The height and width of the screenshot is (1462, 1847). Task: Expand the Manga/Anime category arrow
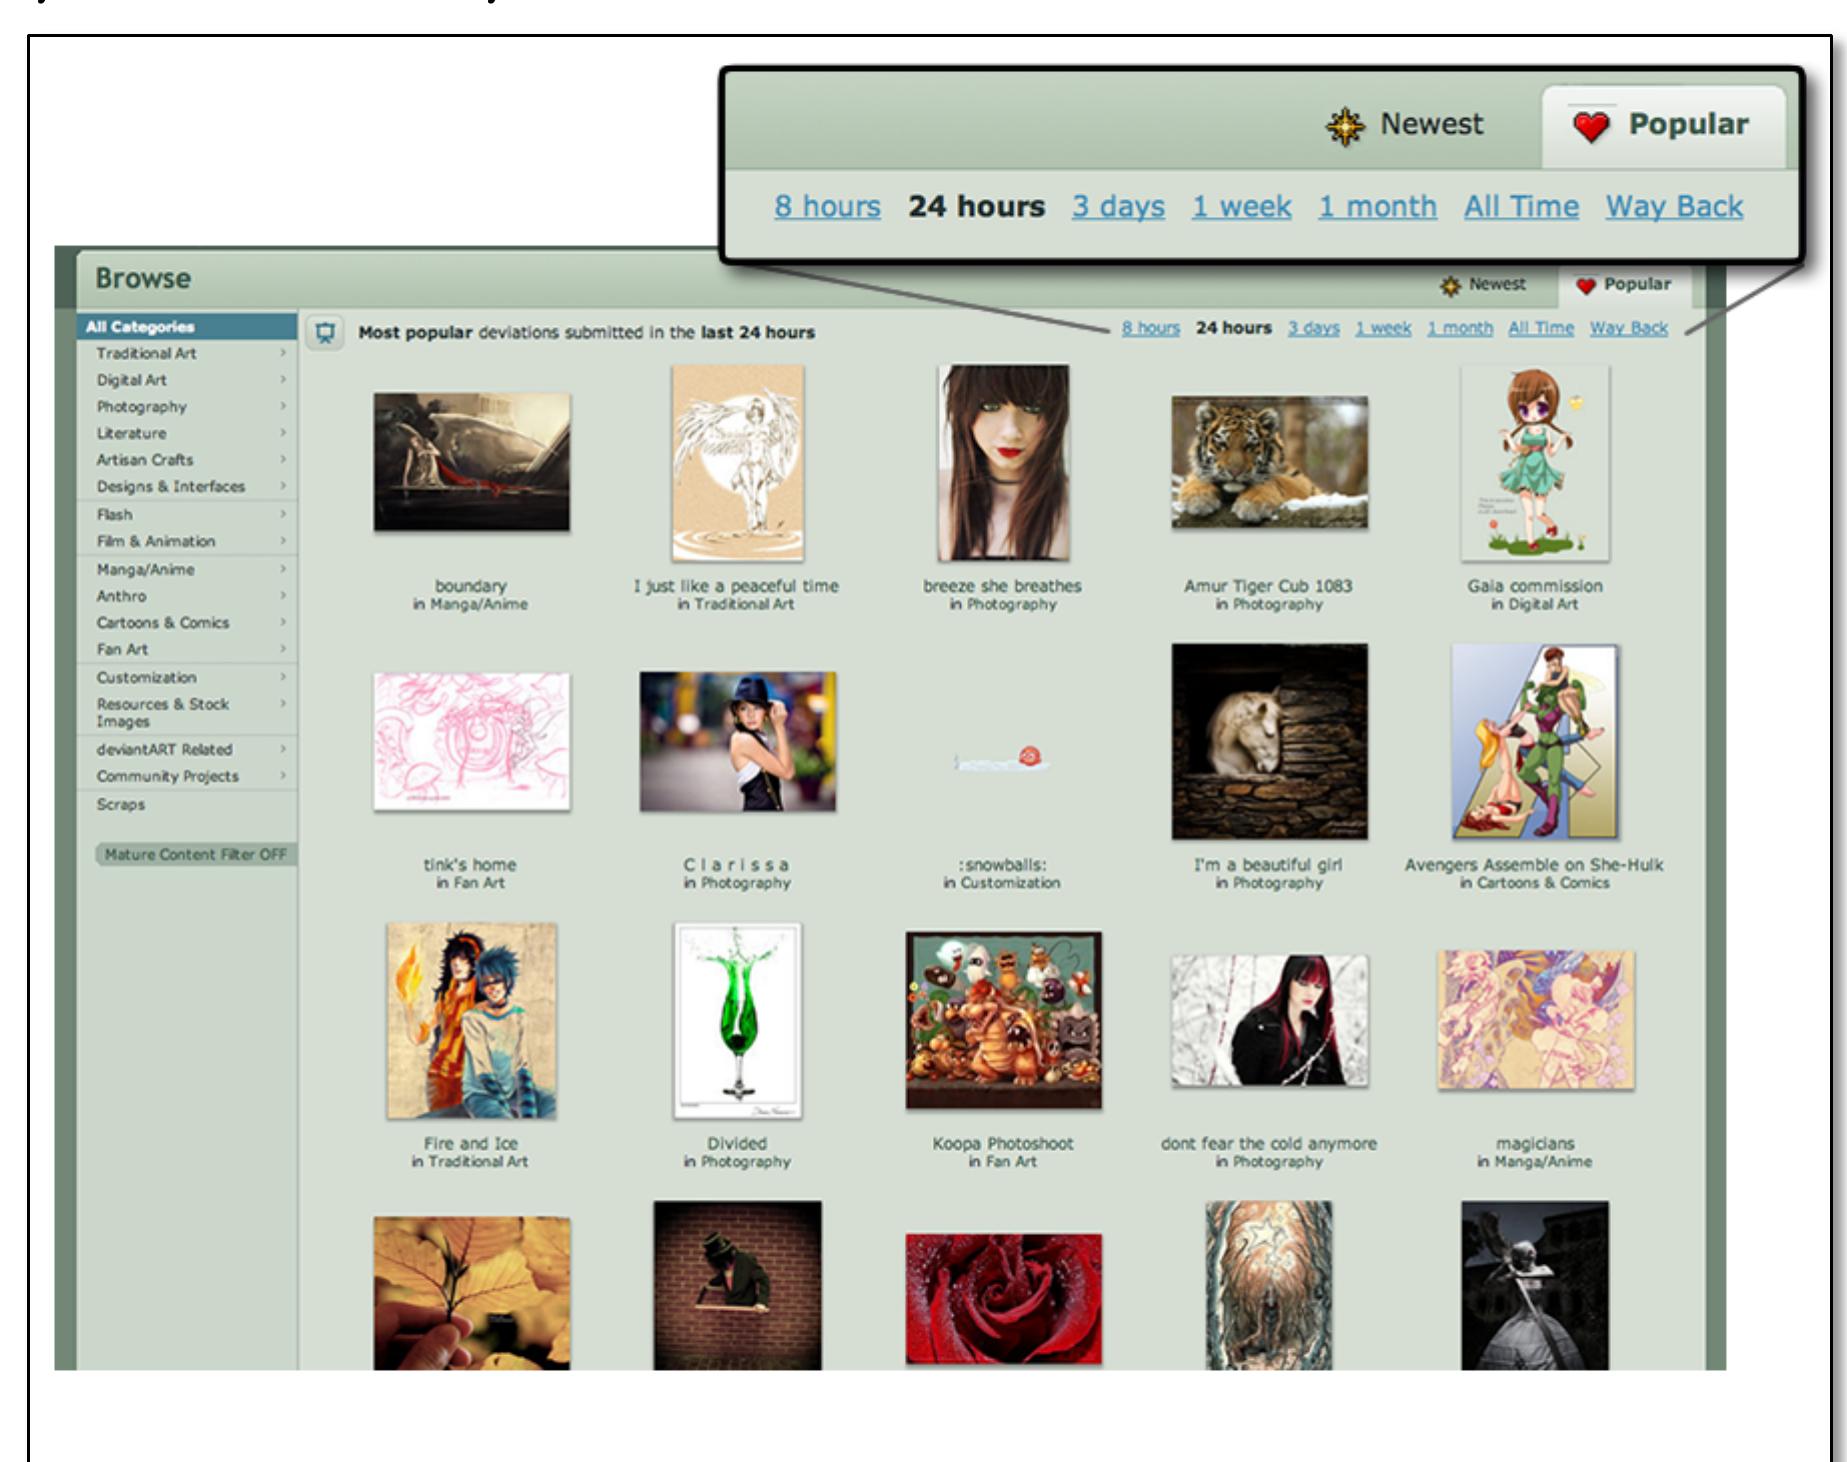[283, 569]
